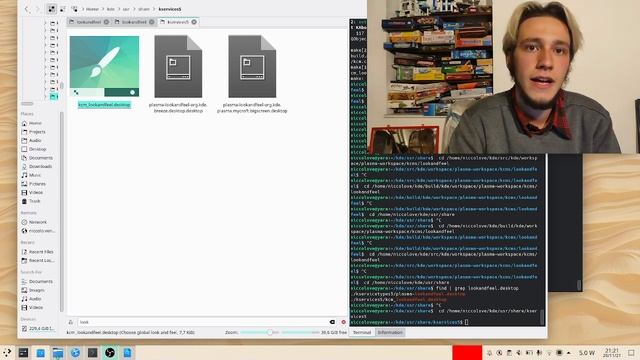The width and height of the screenshot is (640, 360).
Task: Open subfolder arrow before kde breadcrumb
Action: (x=103, y=9)
